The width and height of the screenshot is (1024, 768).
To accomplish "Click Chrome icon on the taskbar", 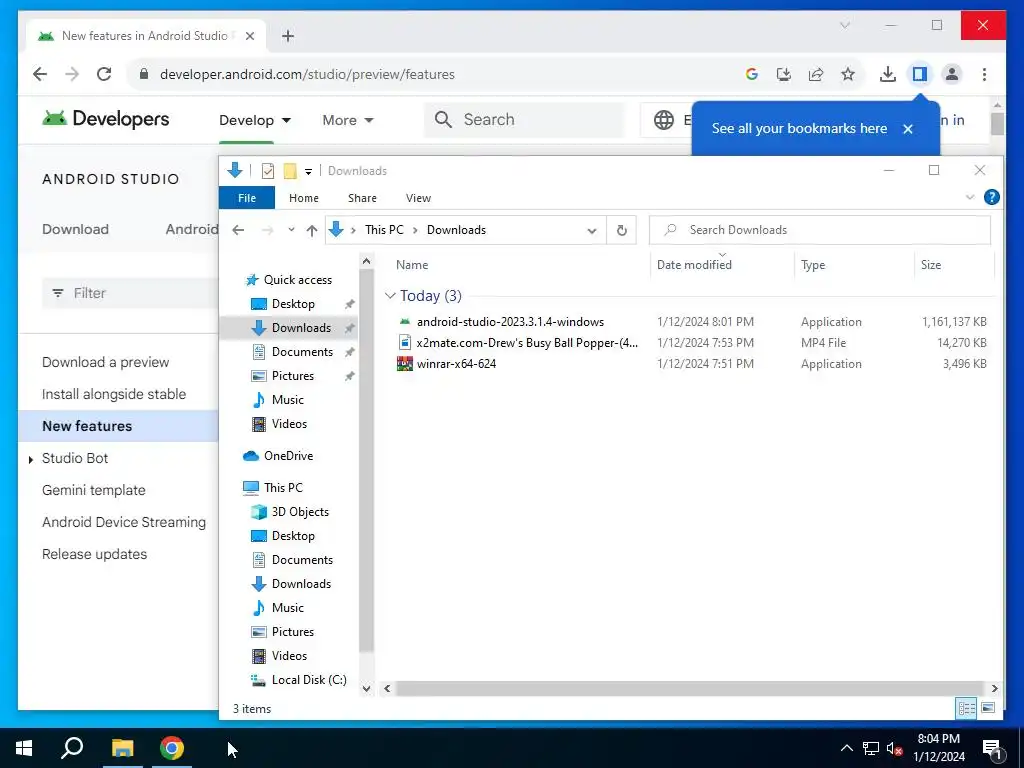I will [172, 748].
